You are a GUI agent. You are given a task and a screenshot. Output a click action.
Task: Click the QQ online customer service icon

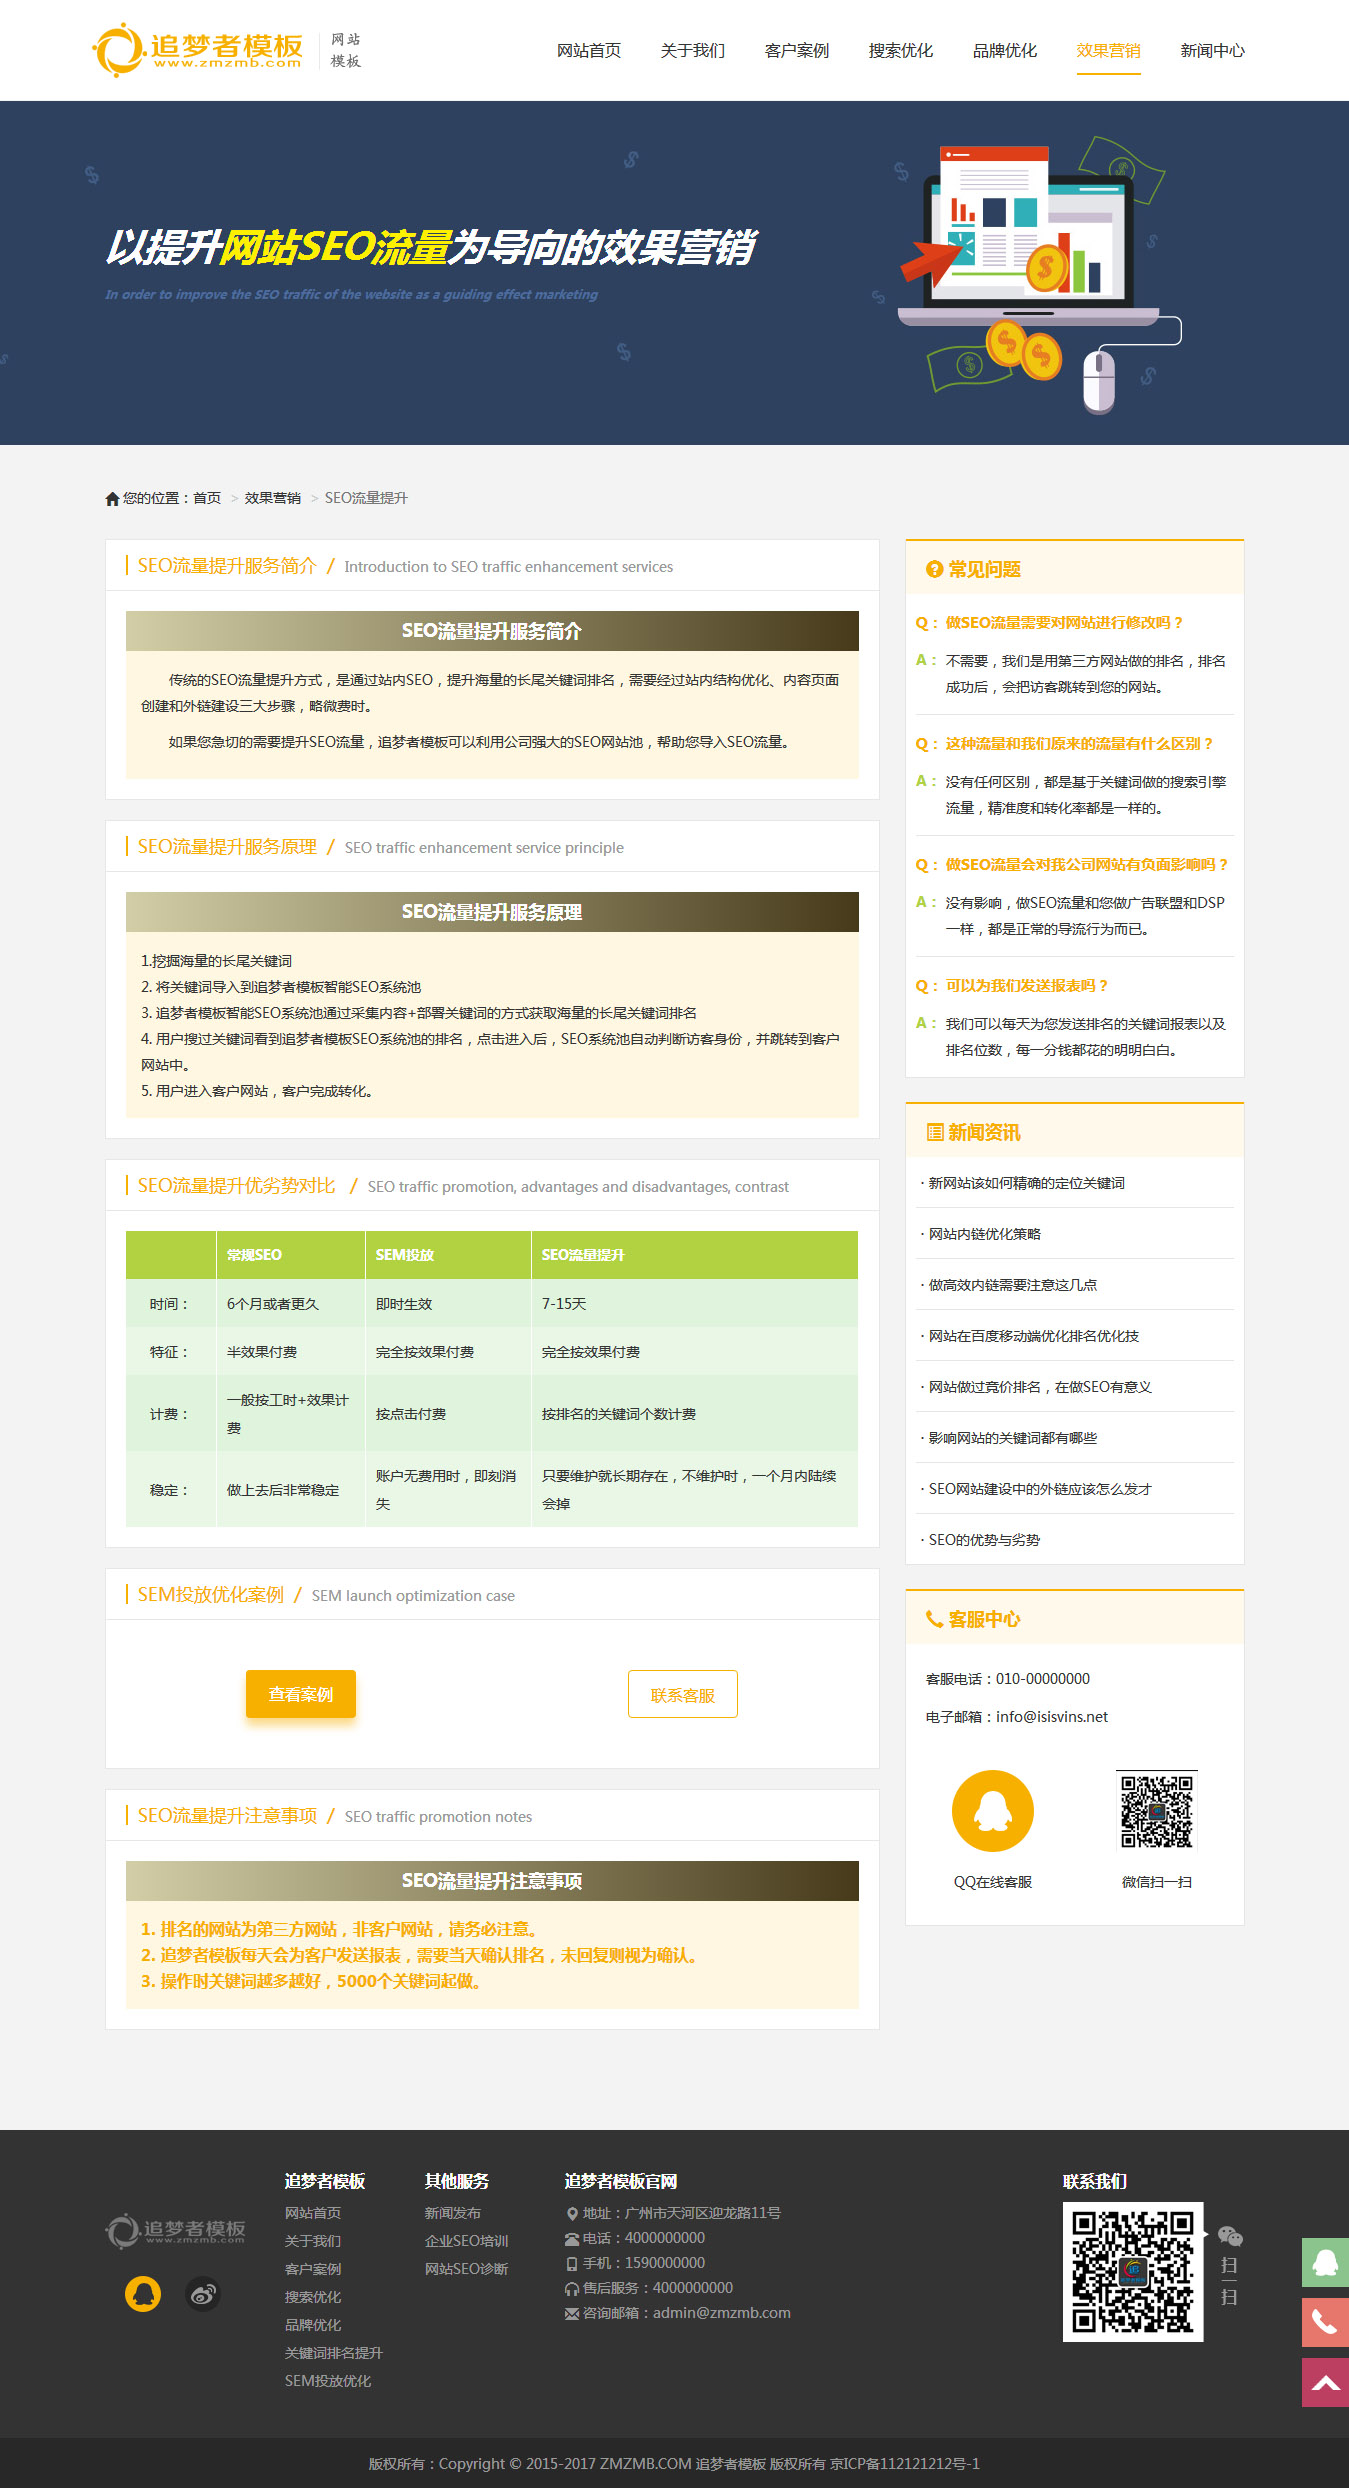[992, 1810]
